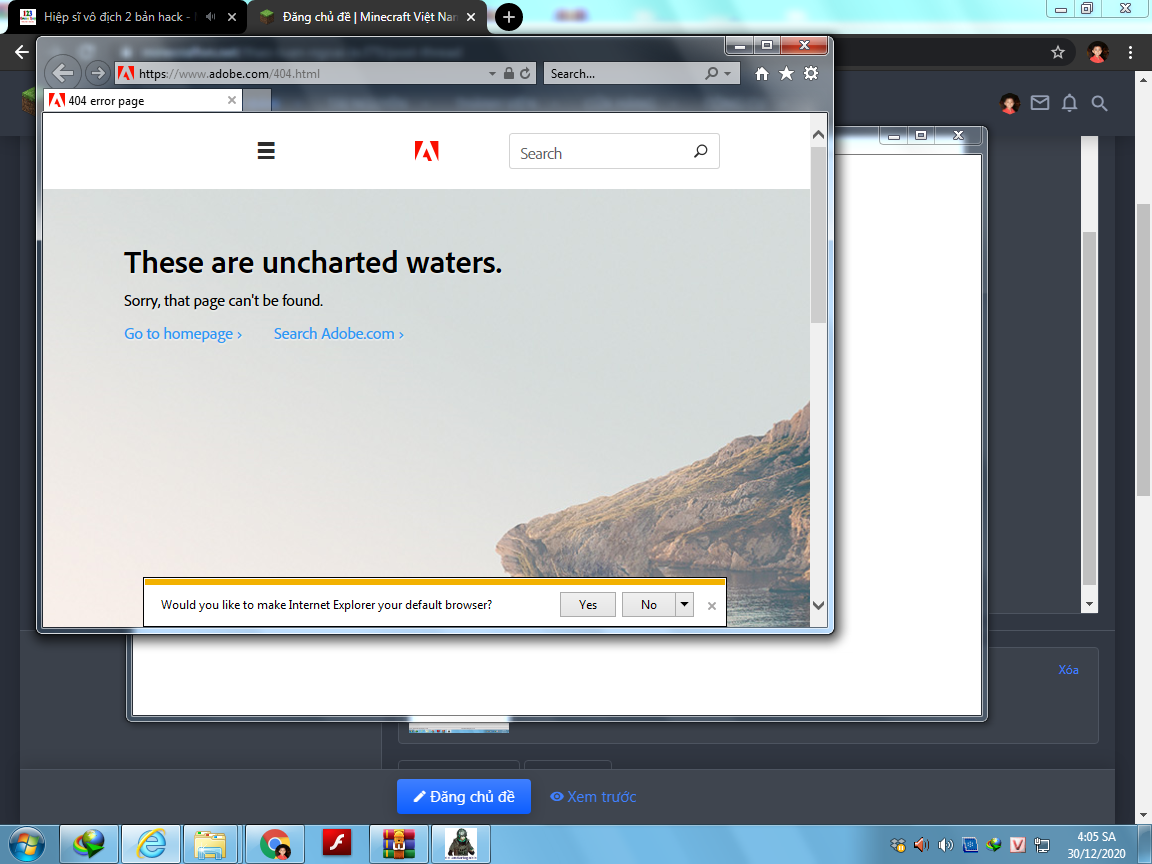This screenshot has height=864, width=1152.
Task: Open Internet Explorer taskbar icon
Action: point(151,844)
